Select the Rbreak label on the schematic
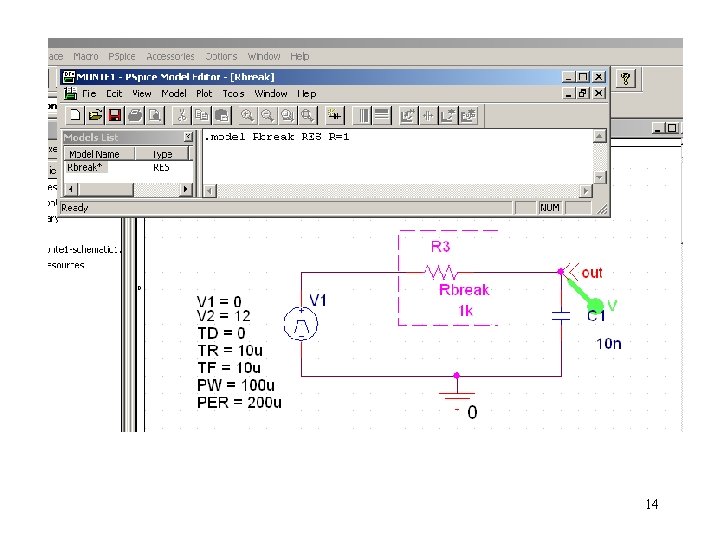Screen dimensions: 720x540 [464, 290]
